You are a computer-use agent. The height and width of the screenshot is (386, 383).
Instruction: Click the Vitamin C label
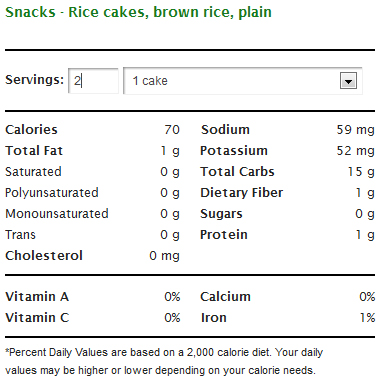click(37, 317)
